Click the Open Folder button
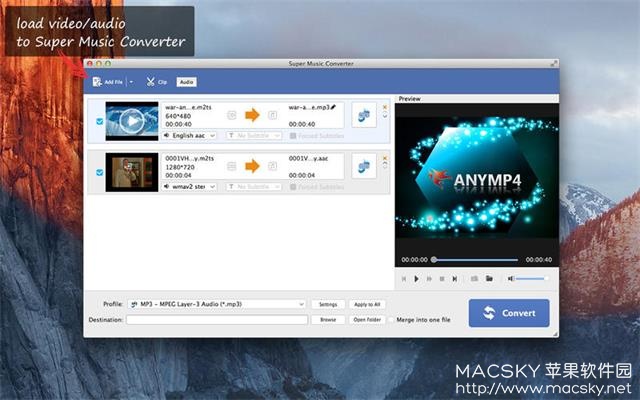The image size is (640, 400). pyautogui.click(x=367, y=320)
